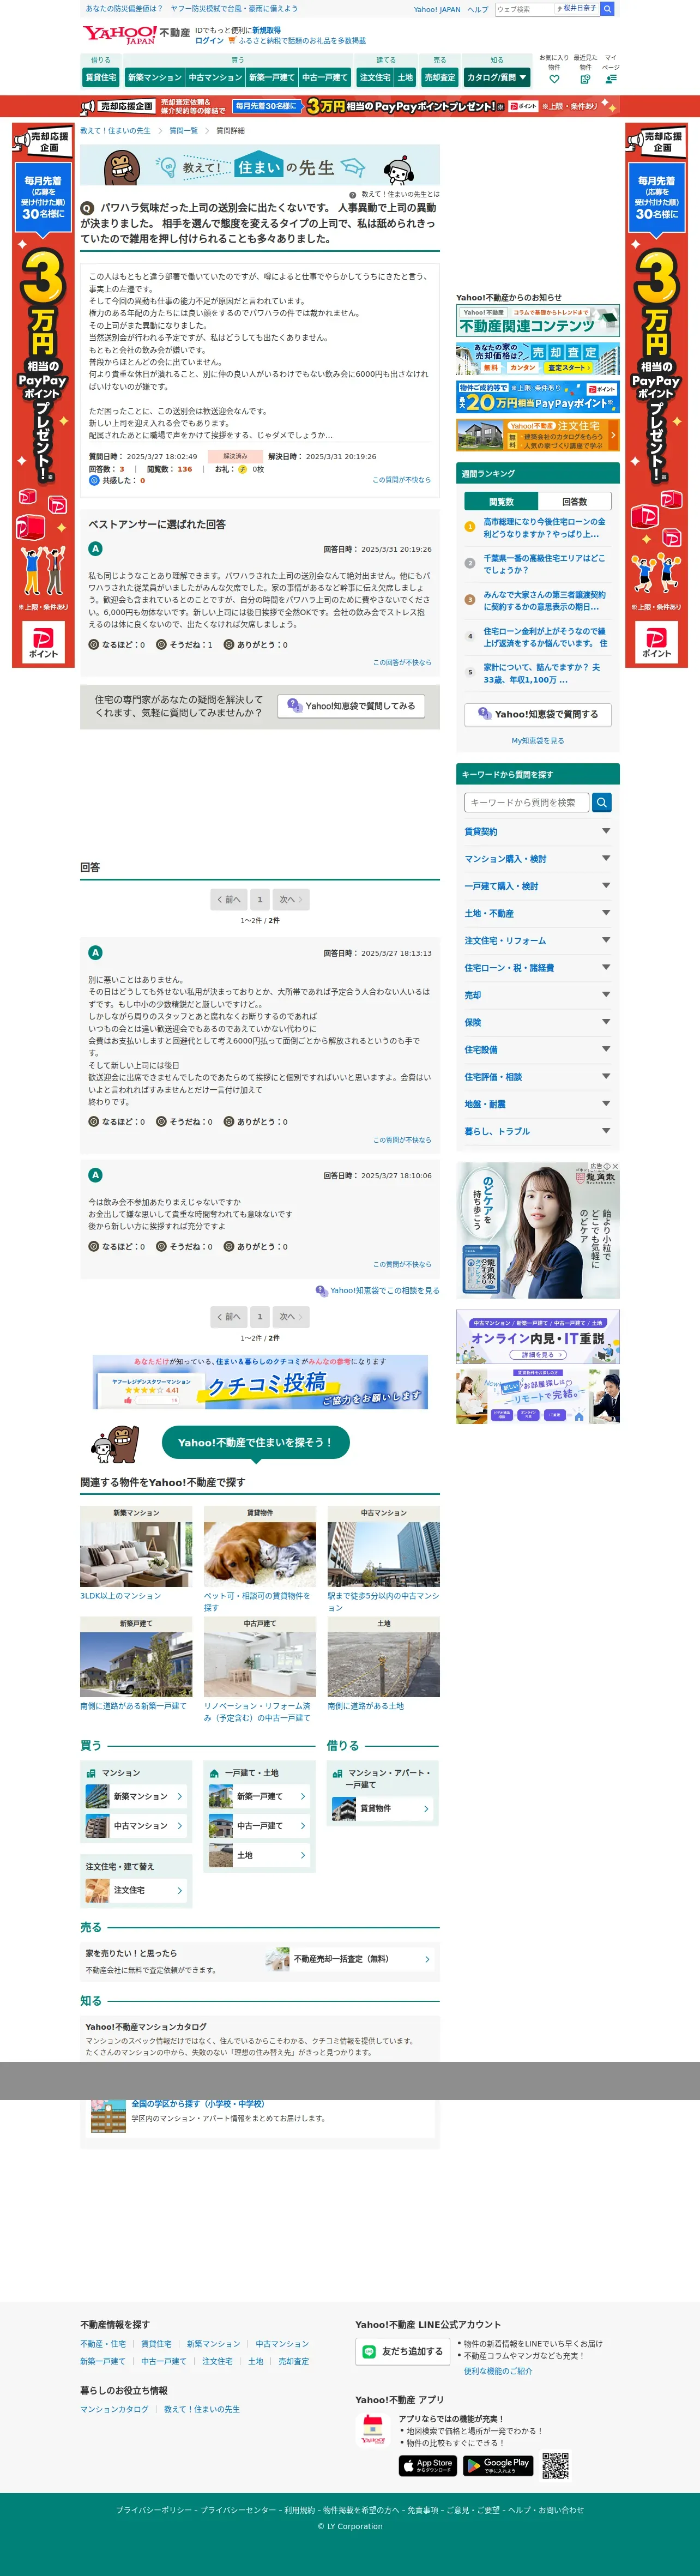This screenshot has width=700, height=2576.
Task: Expand 保険 category in sidebar
Action: tap(538, 1022)
